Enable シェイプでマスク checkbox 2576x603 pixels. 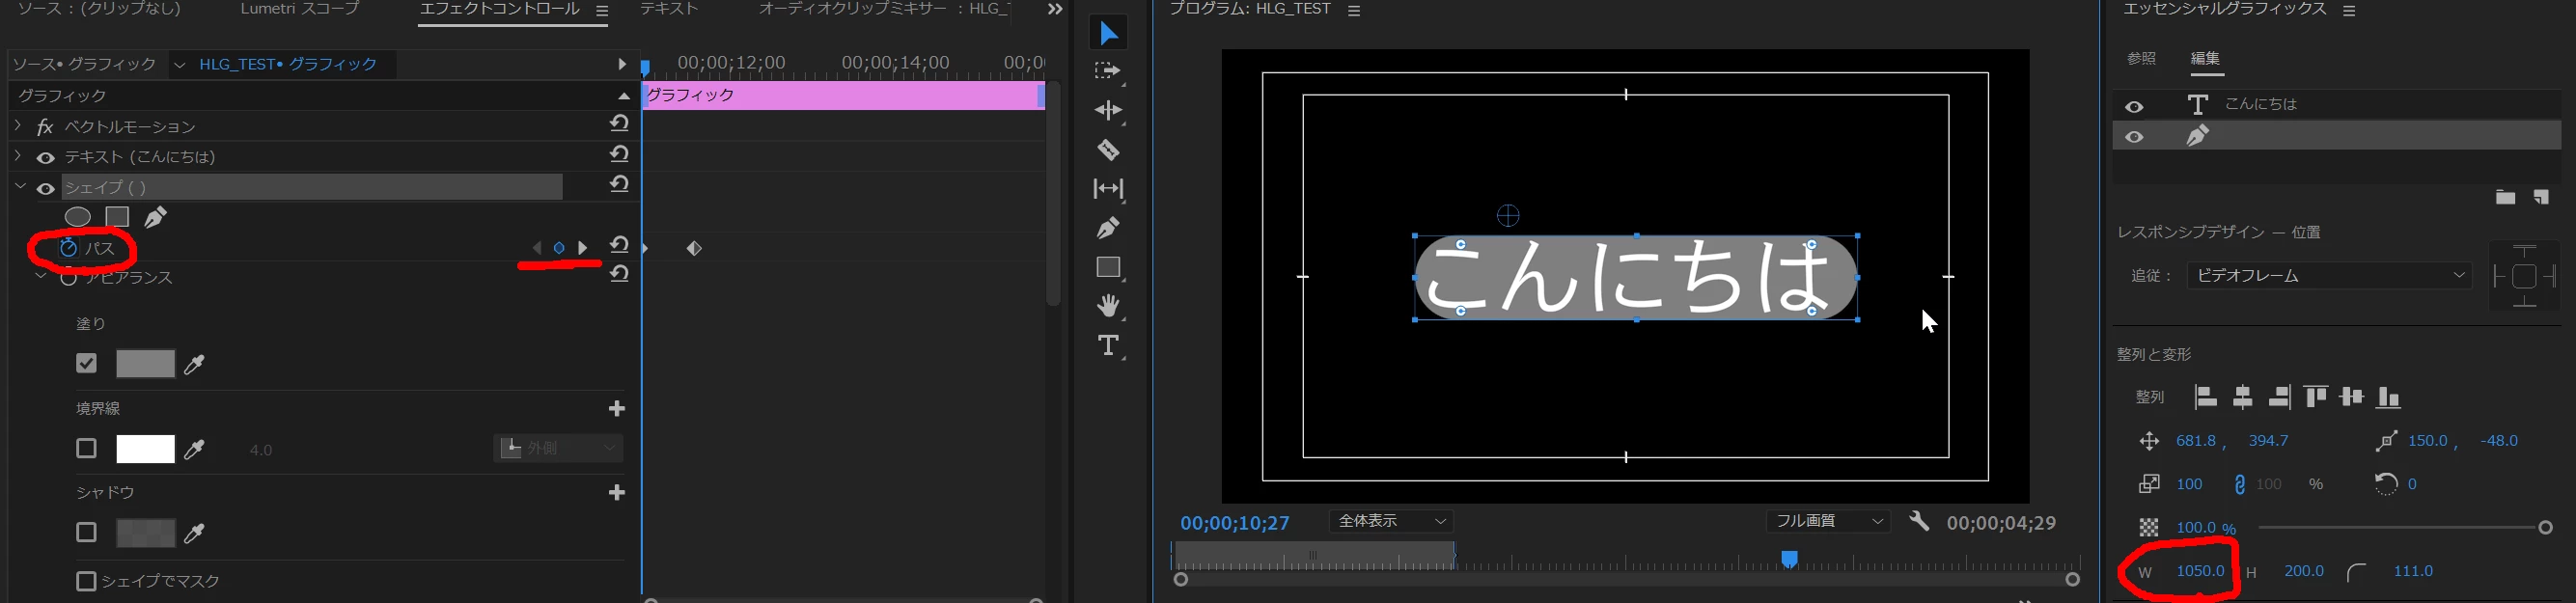pos(87,581)
